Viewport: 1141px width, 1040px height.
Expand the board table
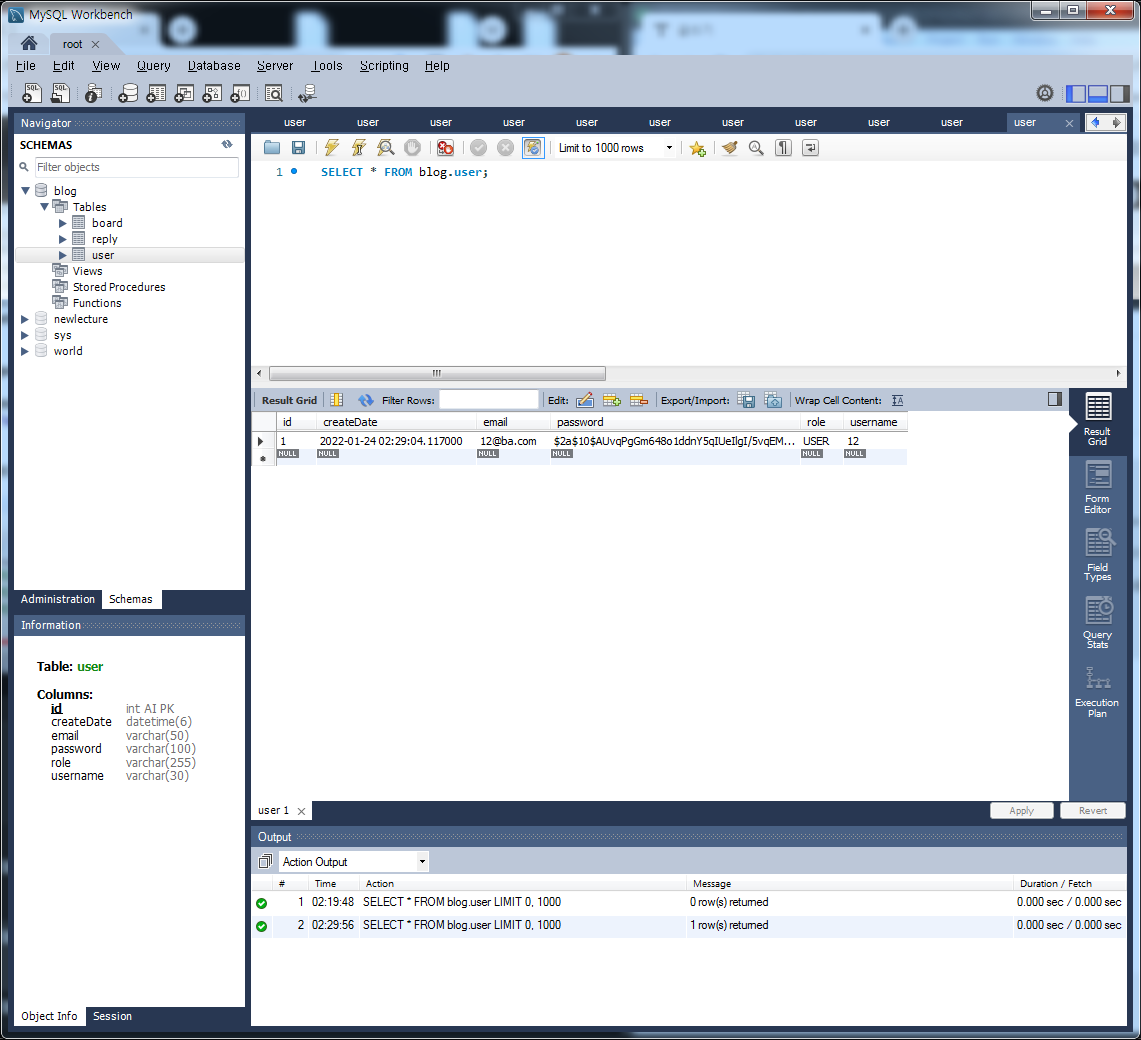coord(63,223)
